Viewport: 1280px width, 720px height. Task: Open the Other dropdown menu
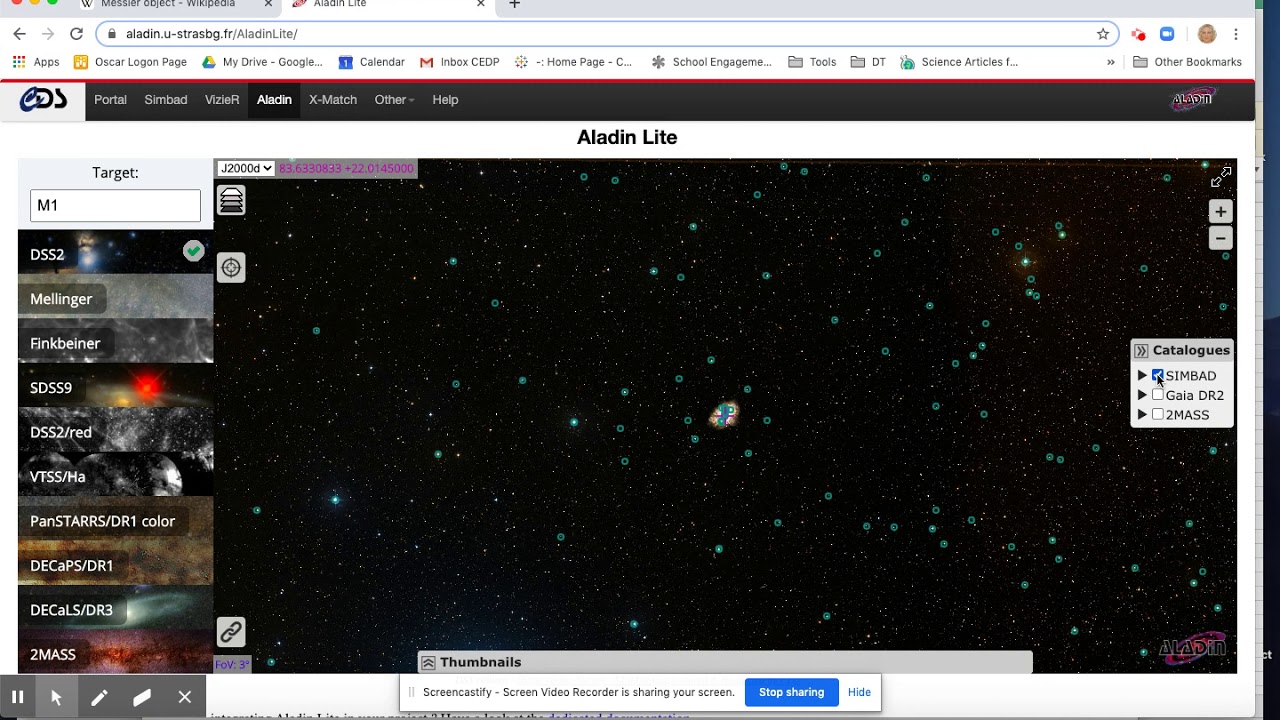394,100
